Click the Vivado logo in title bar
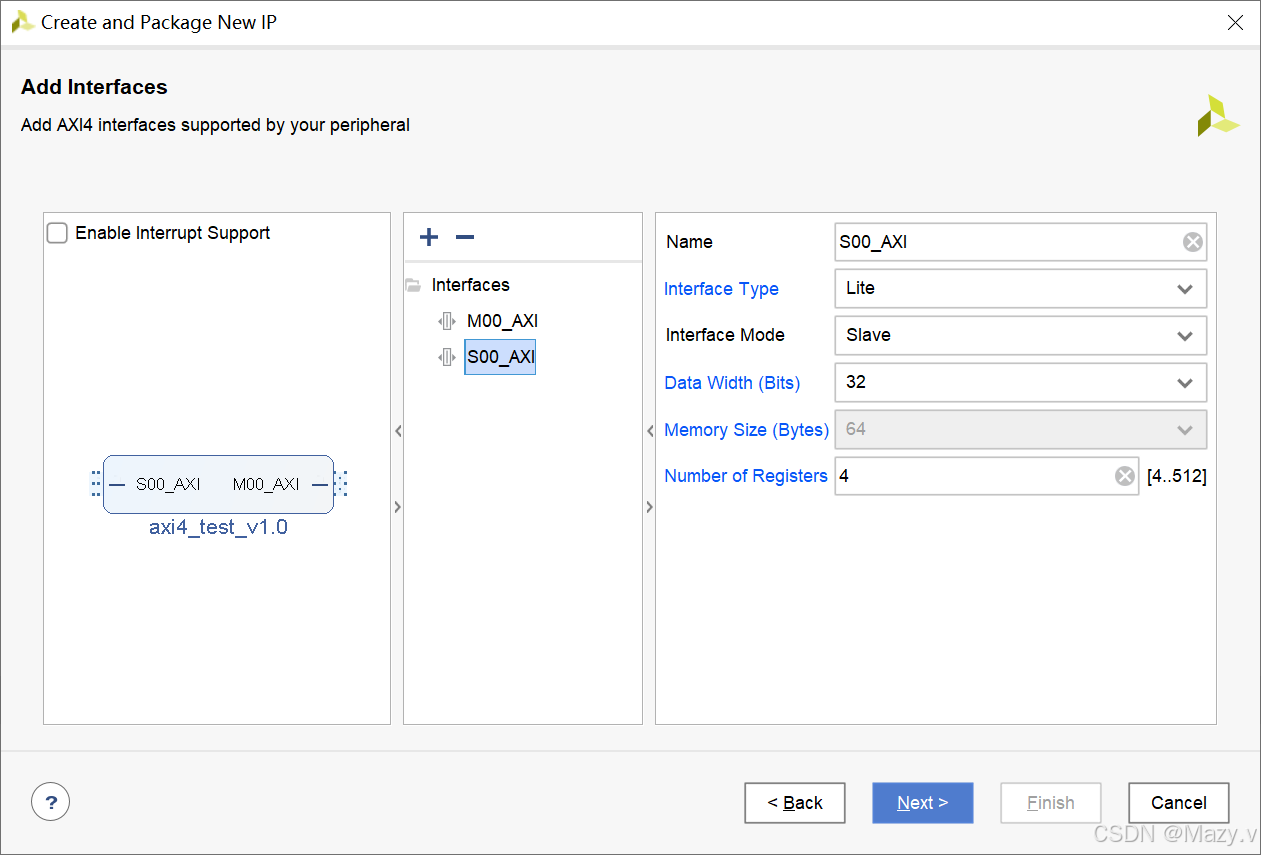 coord(22,22)
